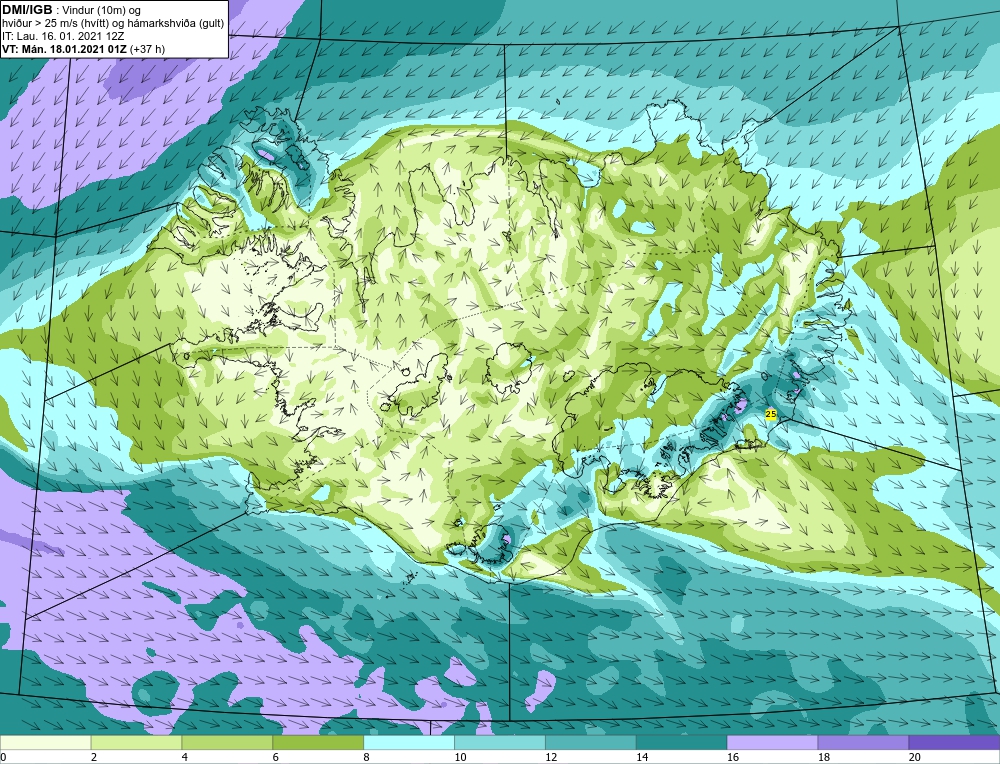Click the 'Vindur (10m) og' label
The image size is (1000, 764).
pyautogui.click(x=102, y=11)
